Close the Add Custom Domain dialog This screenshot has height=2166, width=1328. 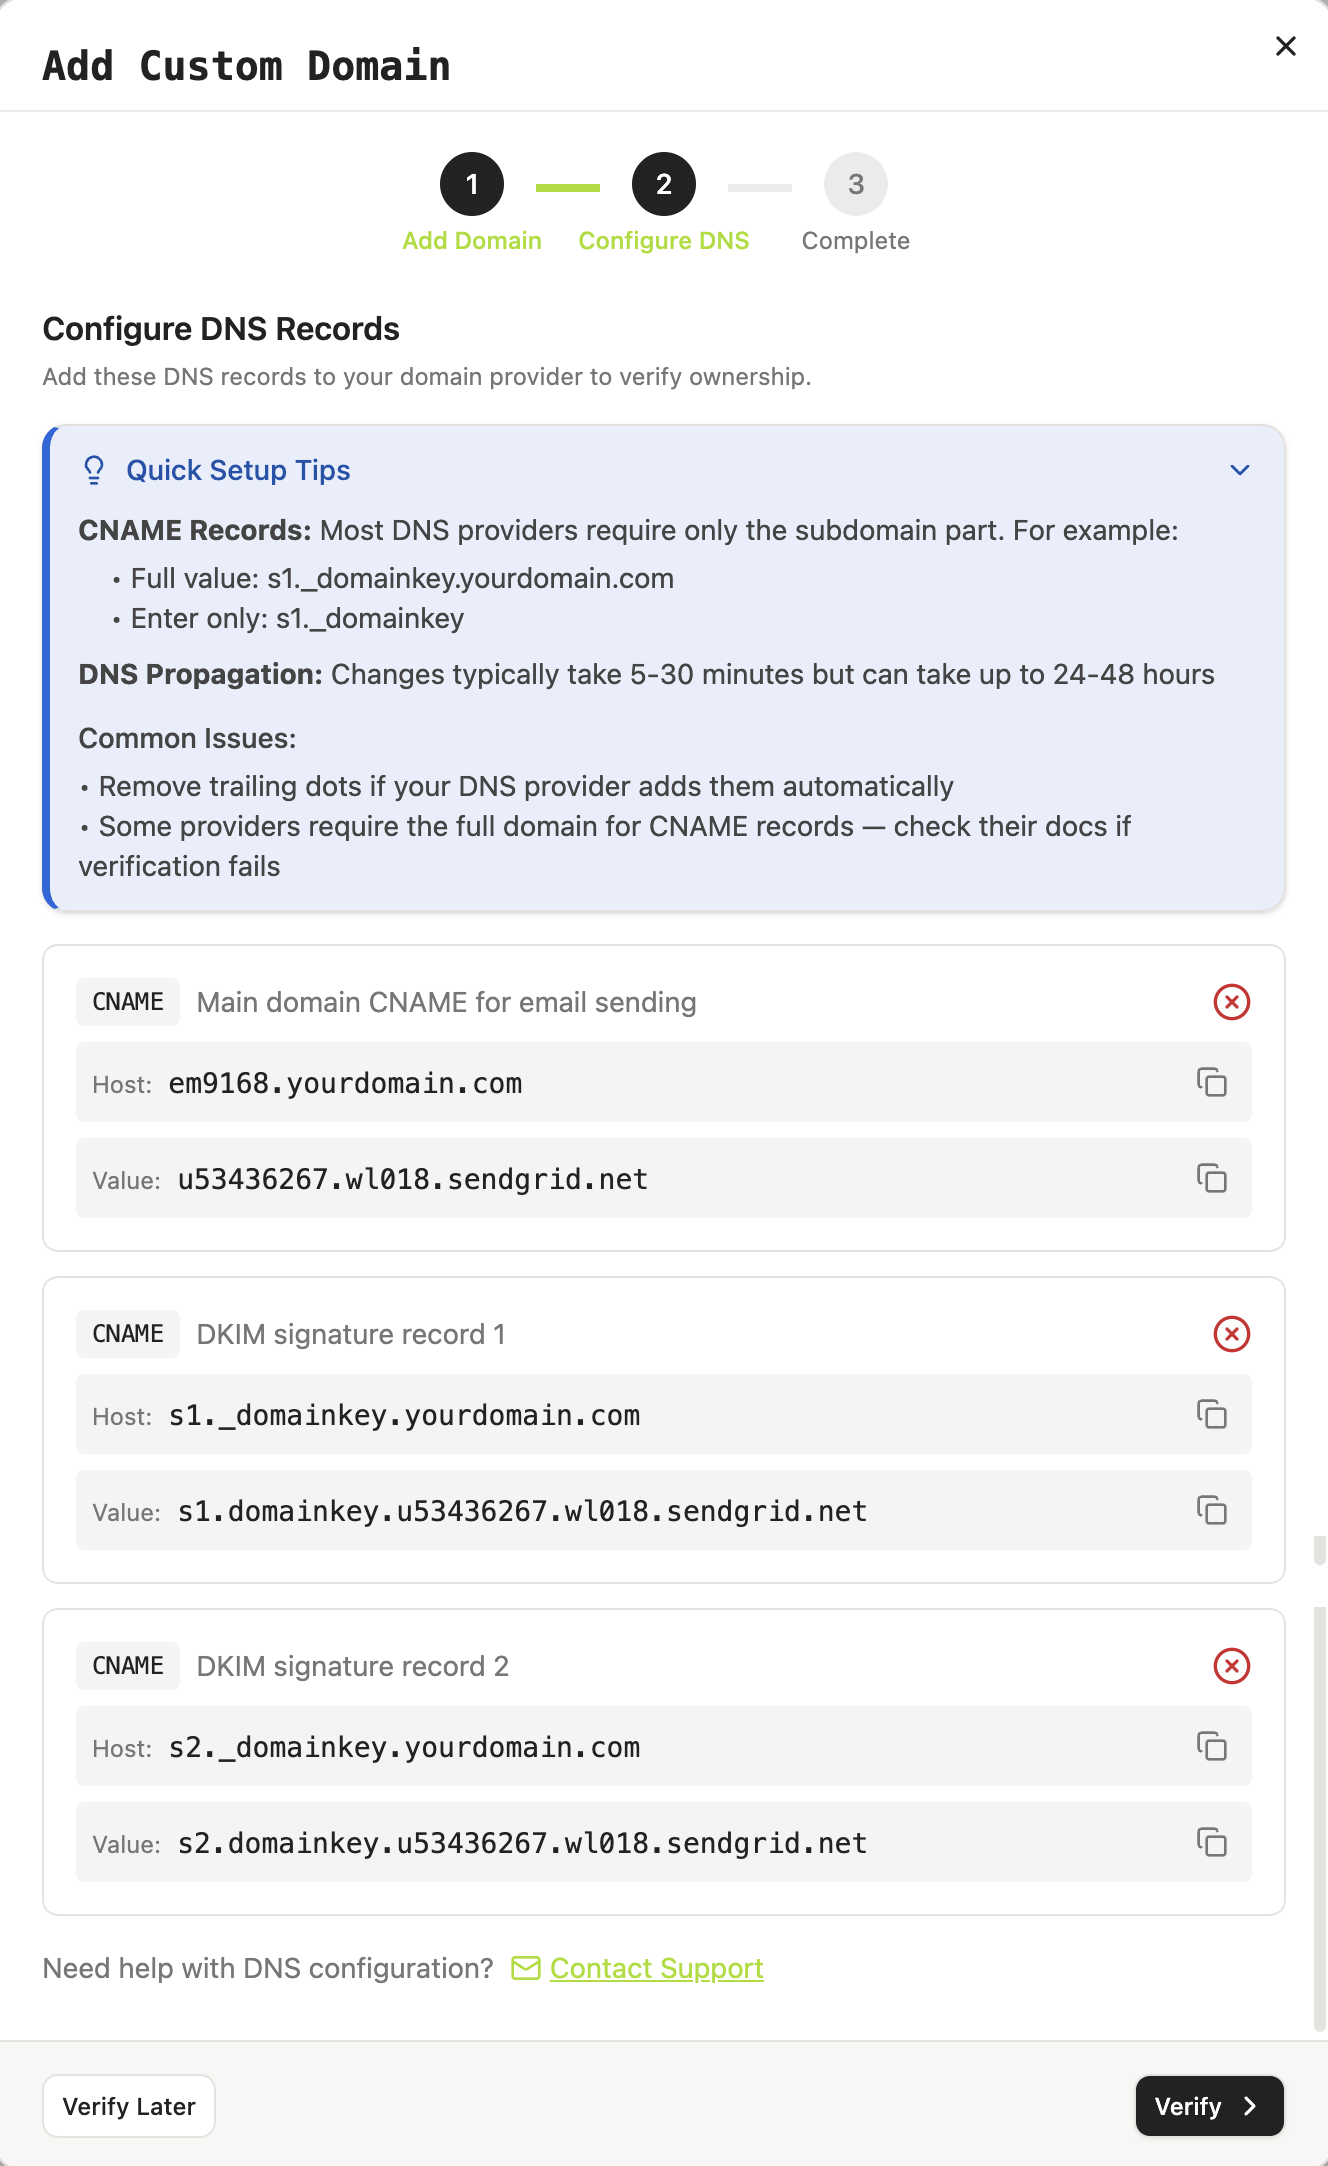click(x=1286, y=46)
